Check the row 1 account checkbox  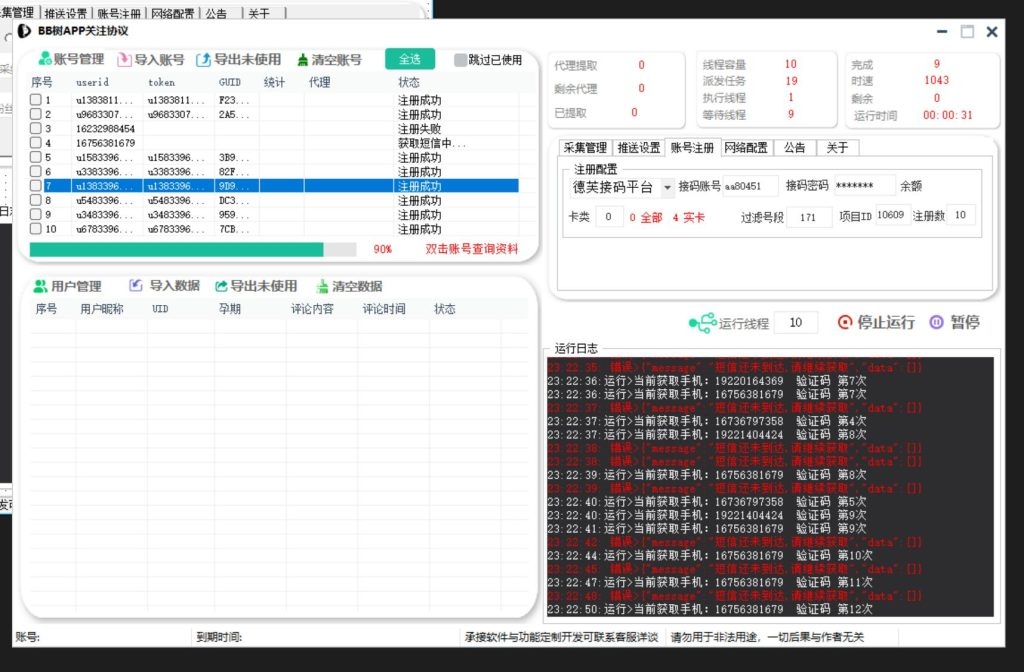38,100
